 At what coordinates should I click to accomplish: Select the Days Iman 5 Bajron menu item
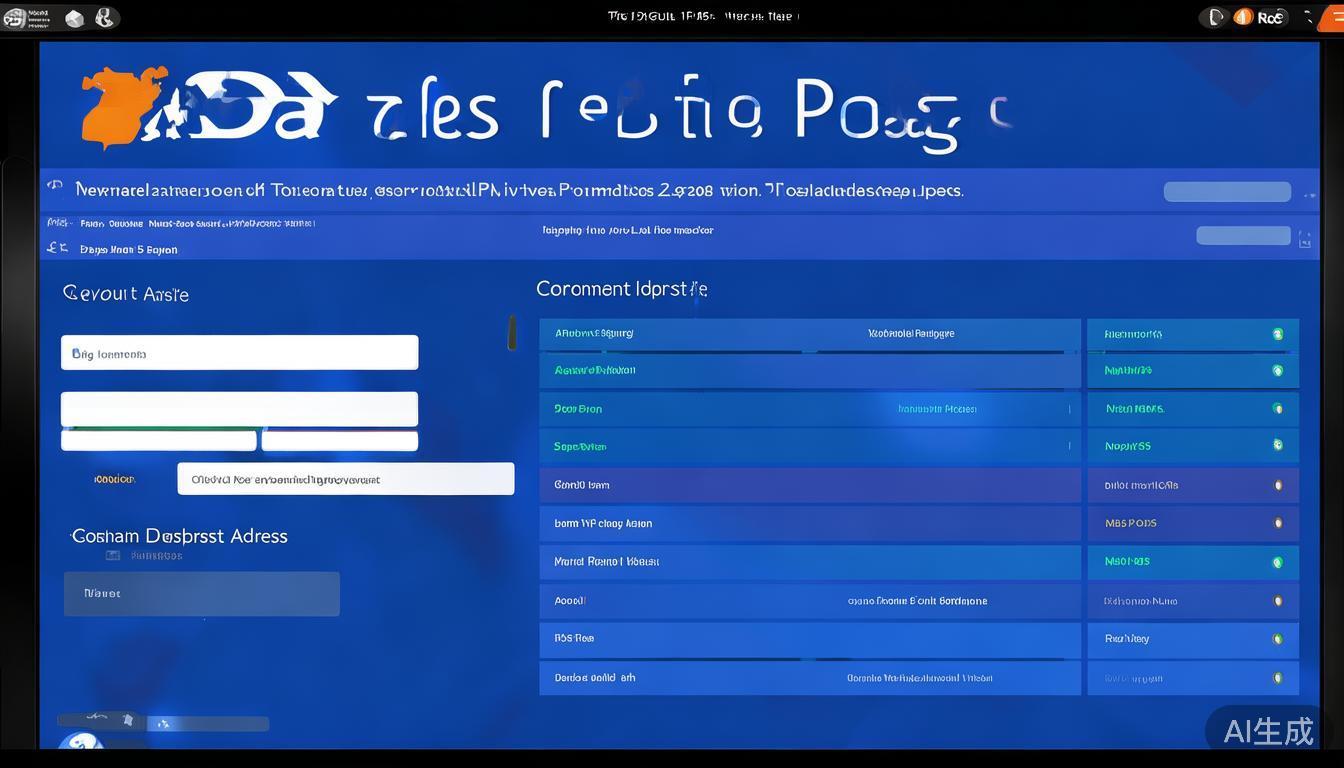coord(129,250)
